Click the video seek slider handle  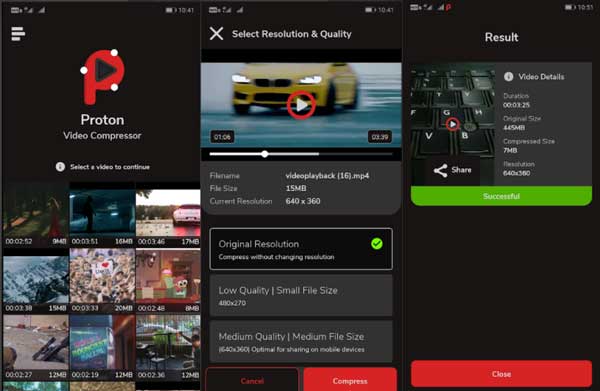[265, 154]
